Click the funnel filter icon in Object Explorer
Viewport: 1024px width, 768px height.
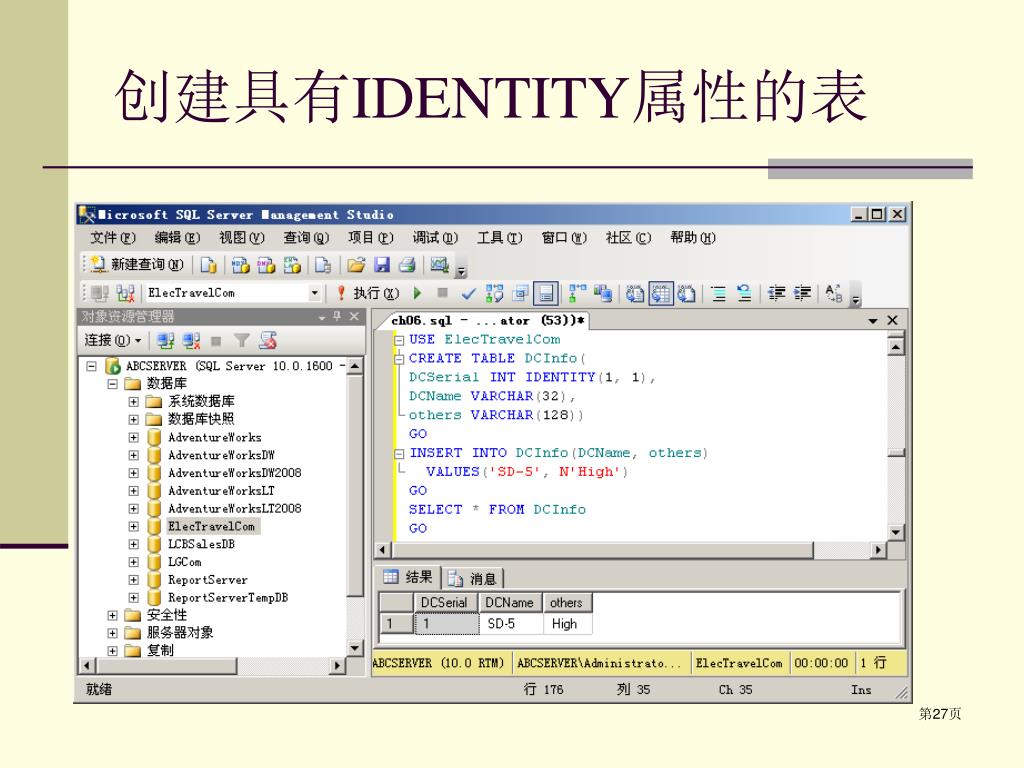[x=242, y=340]
